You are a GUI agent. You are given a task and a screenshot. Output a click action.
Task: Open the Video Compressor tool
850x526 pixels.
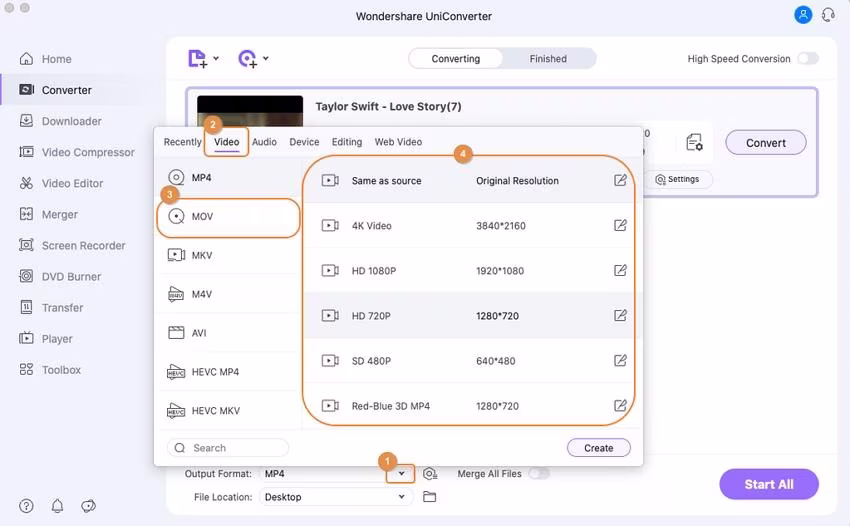click(x=76, y=152)
